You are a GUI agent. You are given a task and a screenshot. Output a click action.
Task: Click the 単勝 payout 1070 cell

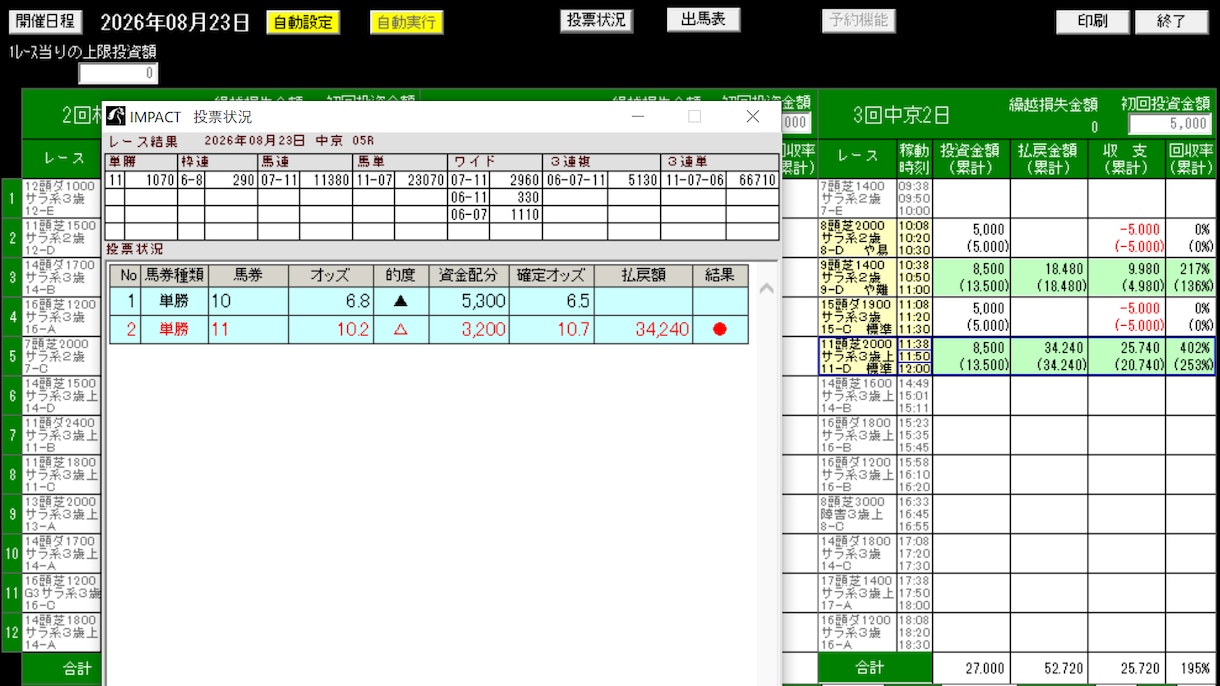(151, 180)
